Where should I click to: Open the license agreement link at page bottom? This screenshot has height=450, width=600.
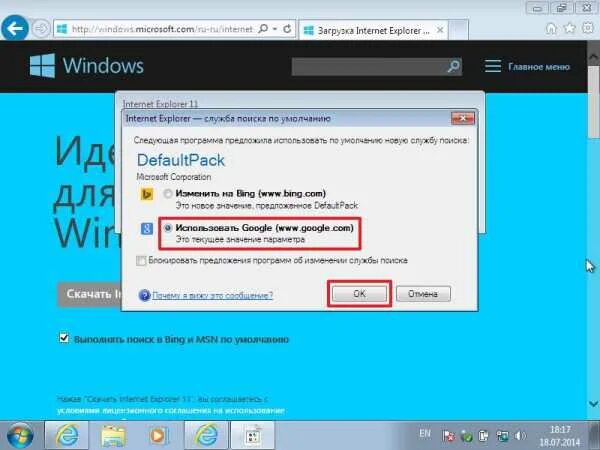[x=171, y=411]
